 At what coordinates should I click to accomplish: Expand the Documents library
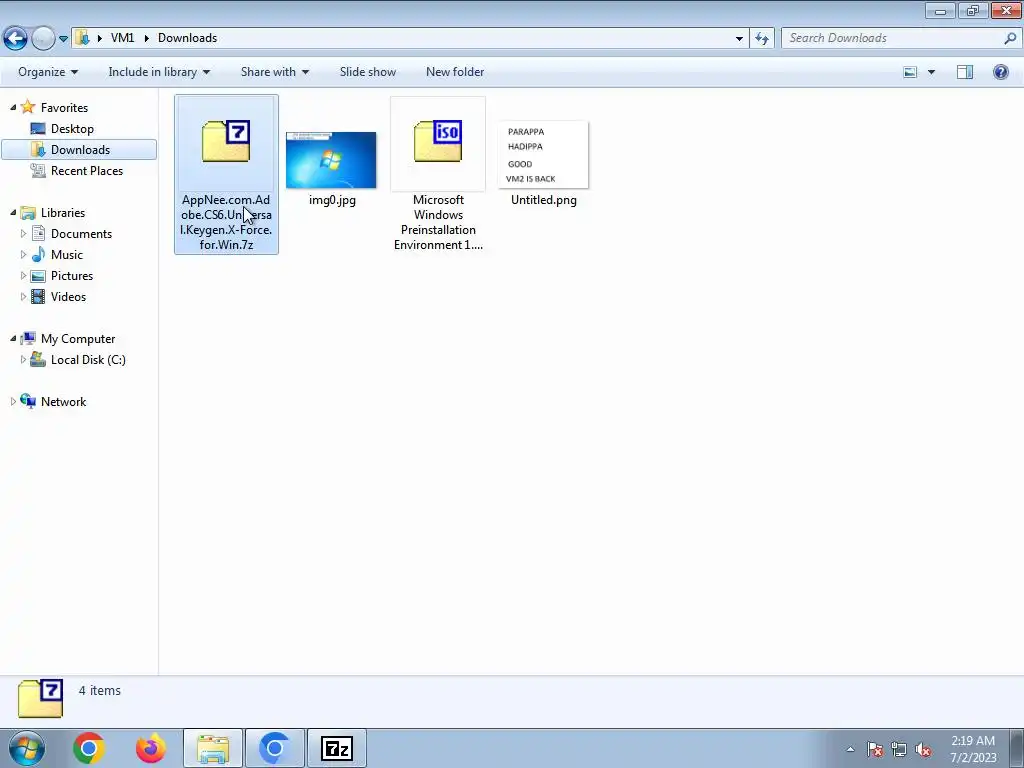click(x=24, y=233)
